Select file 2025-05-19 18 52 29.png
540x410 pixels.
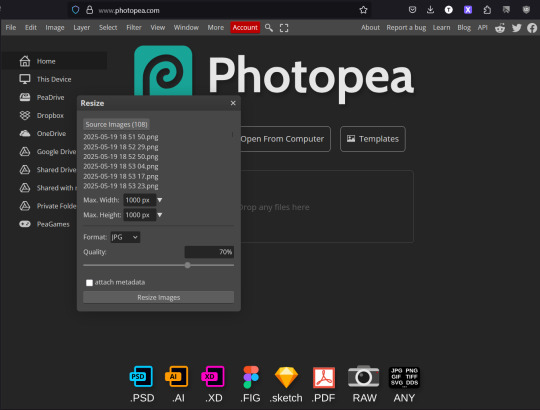click(121, 147)
